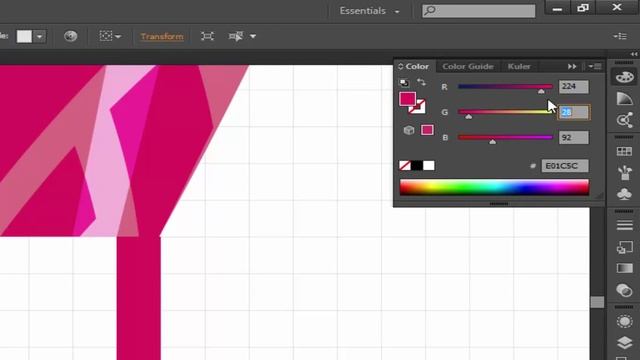The height and width of the screenshot is (360, 640).
Task: Click the Recolor Artwork icon
Action: [71, 36]
